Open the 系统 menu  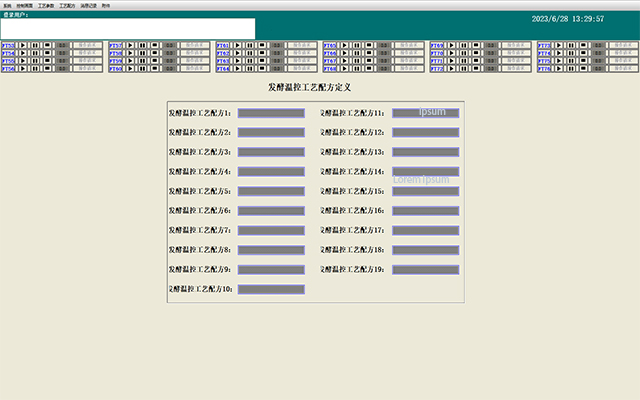pyautogui.click(x=7, y=5)
